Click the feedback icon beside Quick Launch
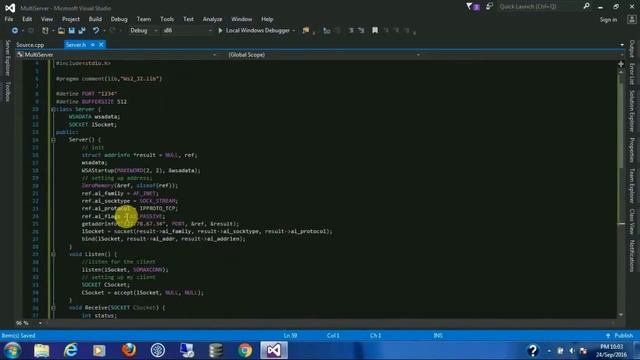Screen dimensions: 640x360 pos(489,7)
